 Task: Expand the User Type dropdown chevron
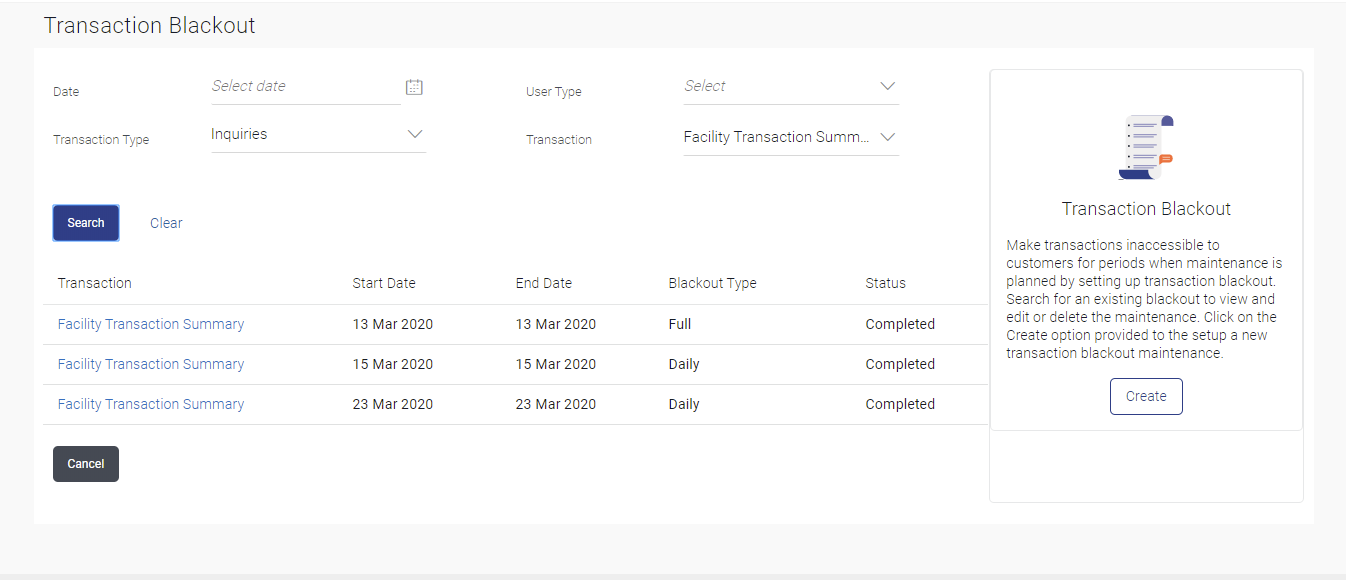point(887,86)
